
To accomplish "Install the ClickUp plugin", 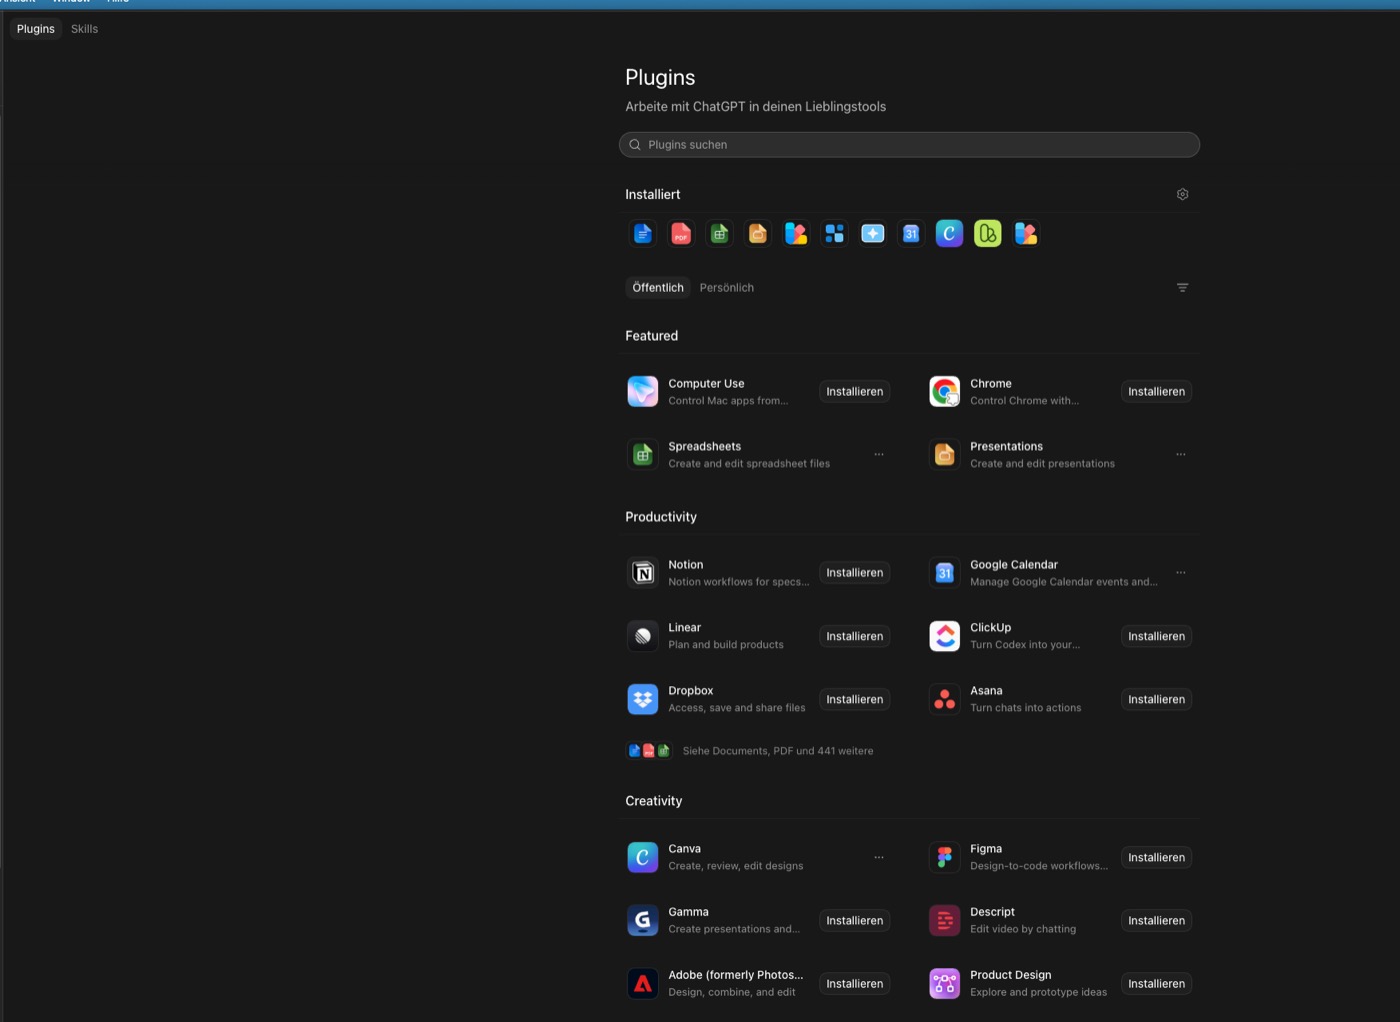I will pos(1157,636).
